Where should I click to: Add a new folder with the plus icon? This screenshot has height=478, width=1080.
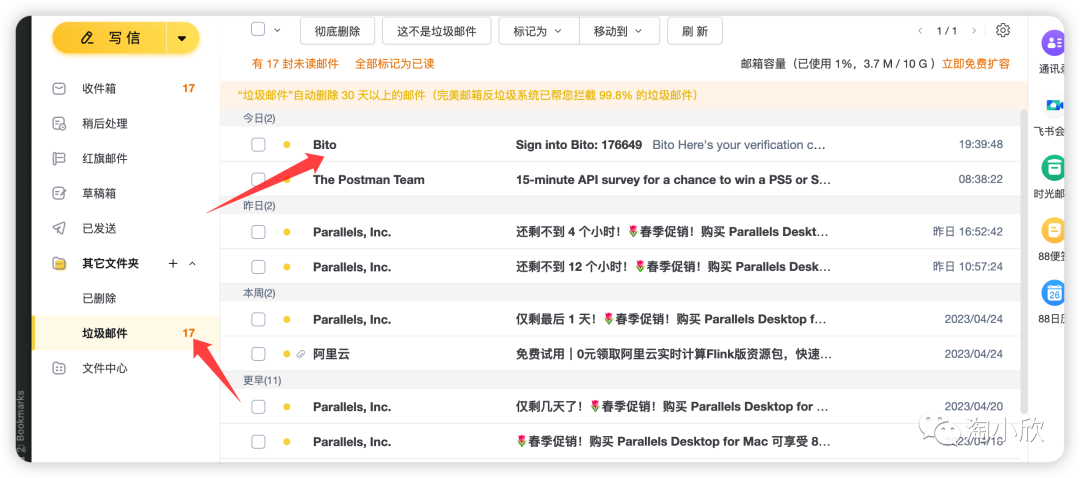[x=174, y=263]
